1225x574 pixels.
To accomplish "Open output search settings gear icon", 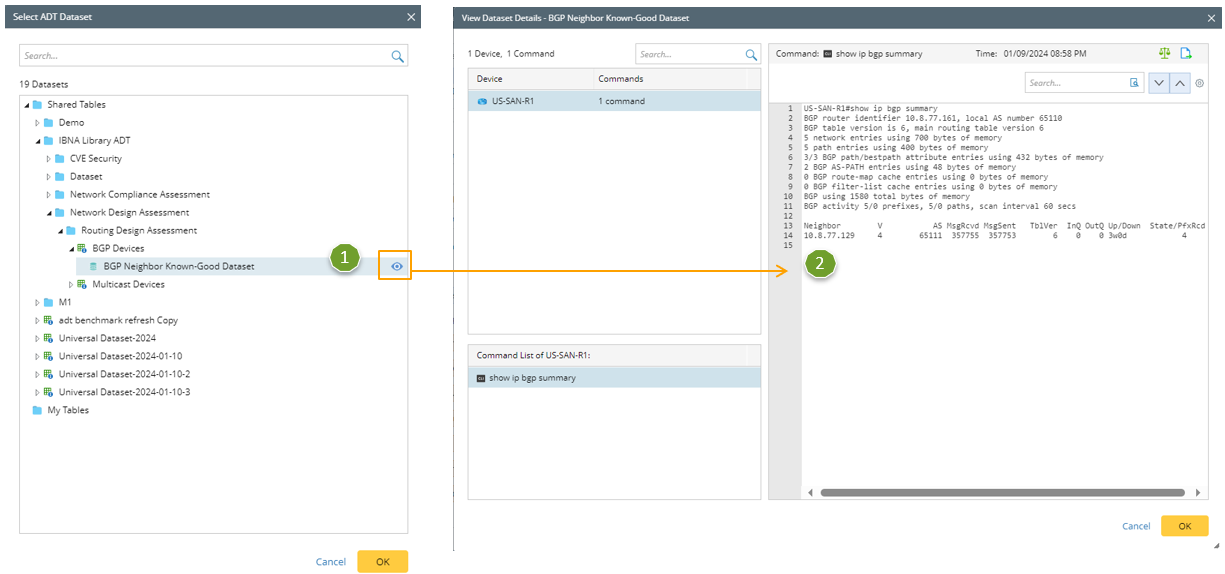I will [1200, 84].
